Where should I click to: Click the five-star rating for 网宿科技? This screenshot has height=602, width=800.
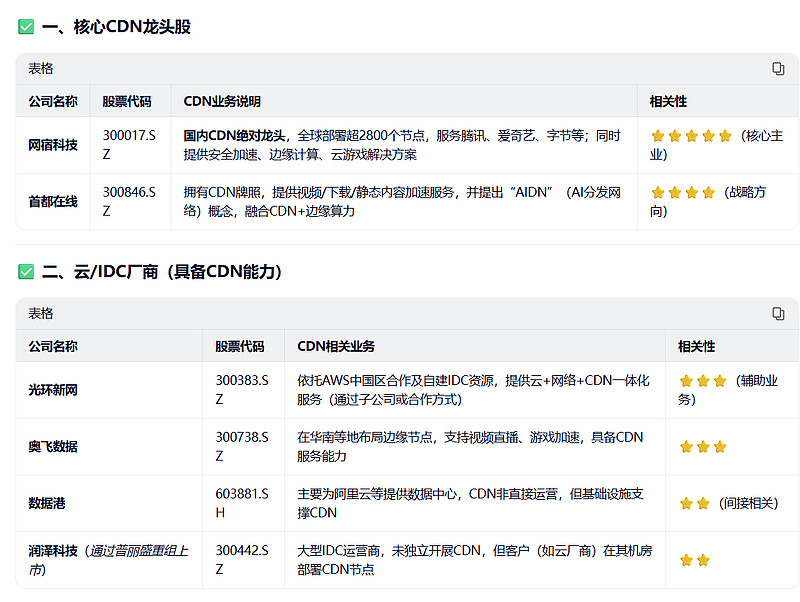(x=691, y=136)
